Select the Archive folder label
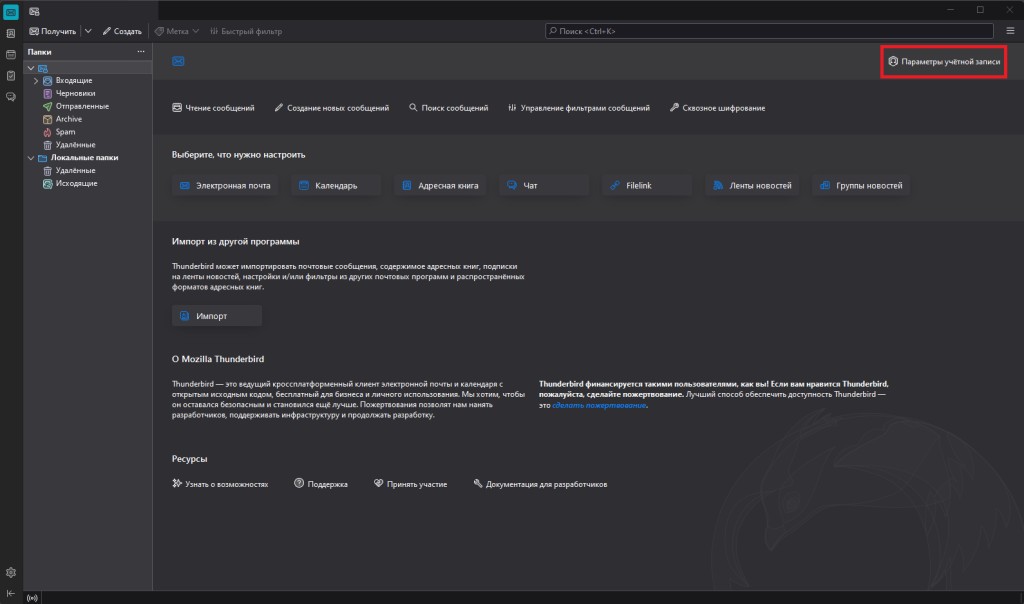 click(x=69, y=119)
